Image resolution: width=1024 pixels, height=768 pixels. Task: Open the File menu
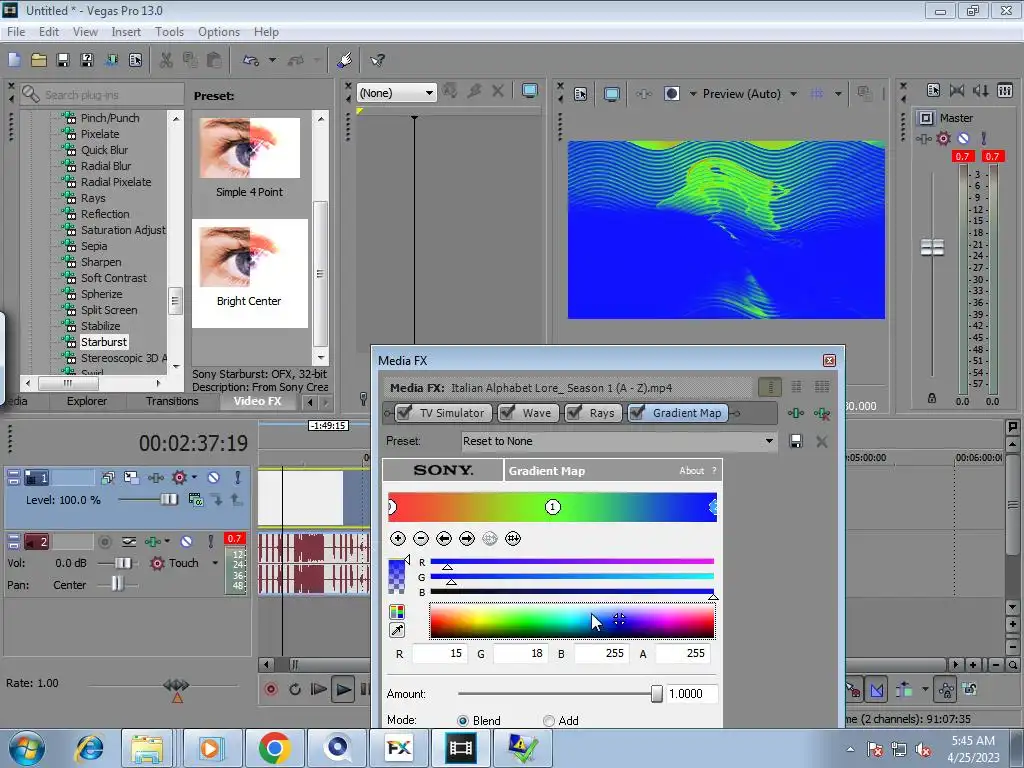pyautogui.click(x=16, y=32)
